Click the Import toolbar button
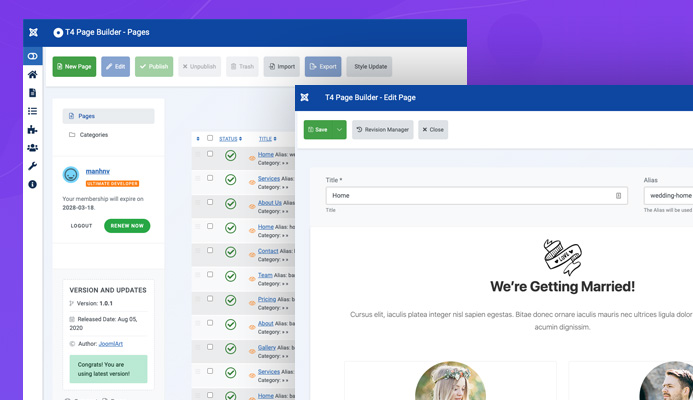693x400 pixels. 282,66
